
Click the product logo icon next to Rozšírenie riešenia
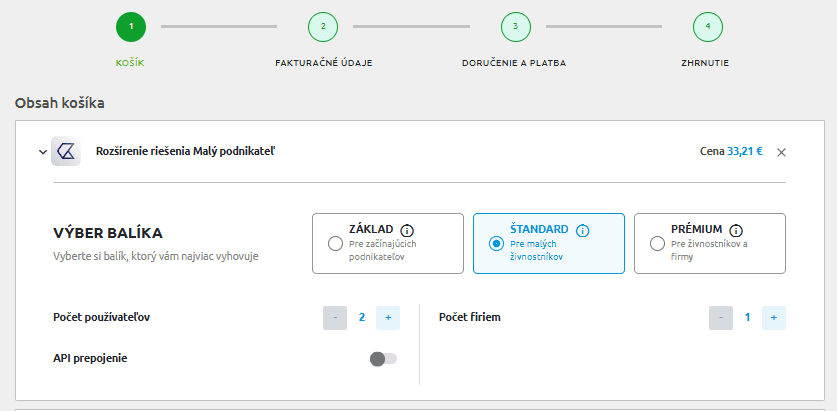tap(66, 152)
